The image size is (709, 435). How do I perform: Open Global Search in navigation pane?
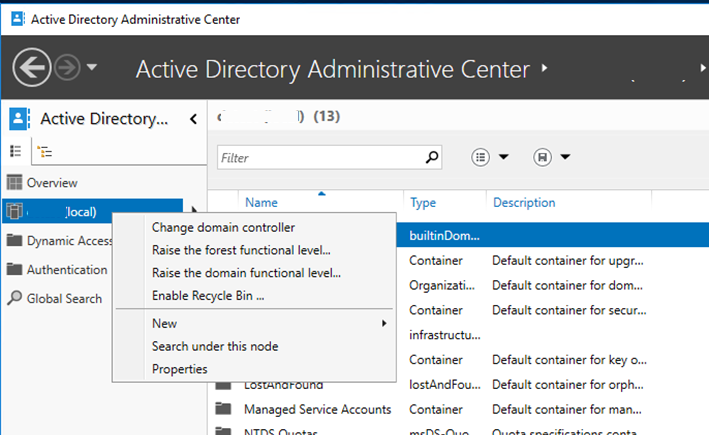tap(64, 298)
